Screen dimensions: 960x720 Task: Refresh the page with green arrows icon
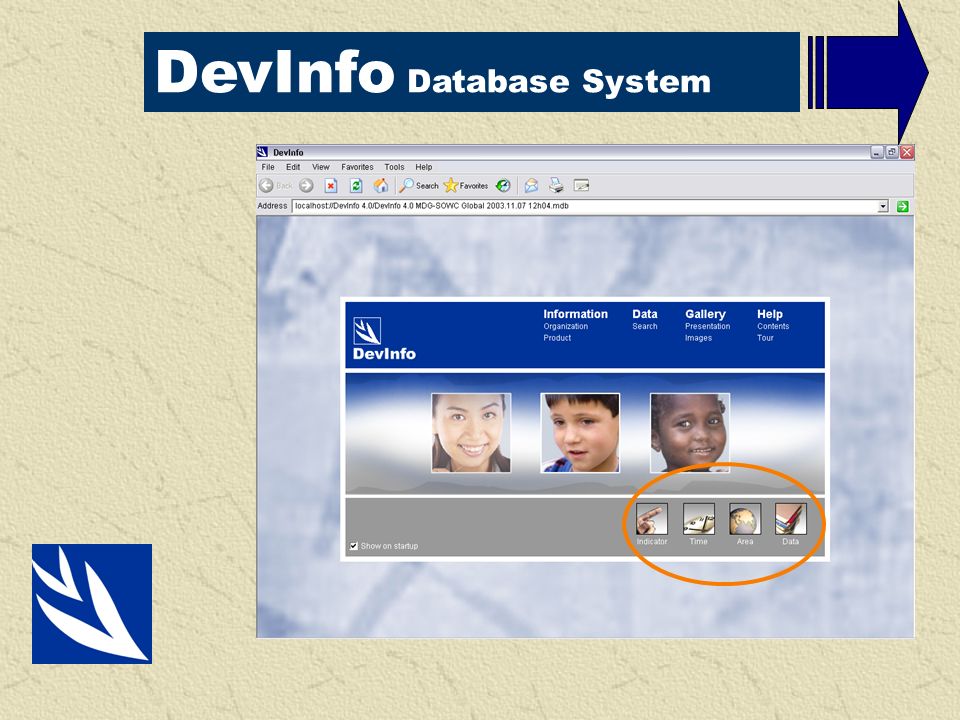point(356,186)
